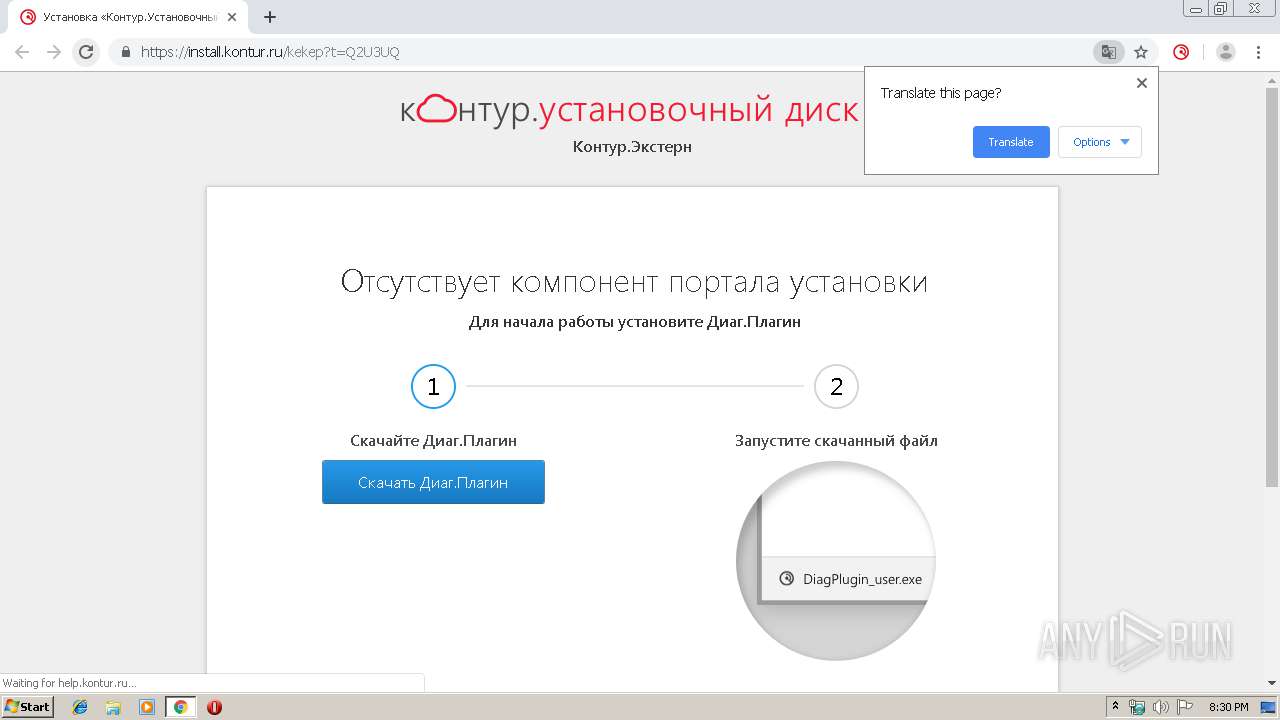Reload the current page
Viewport: 1280px width, 720px height.
(86, 52)
